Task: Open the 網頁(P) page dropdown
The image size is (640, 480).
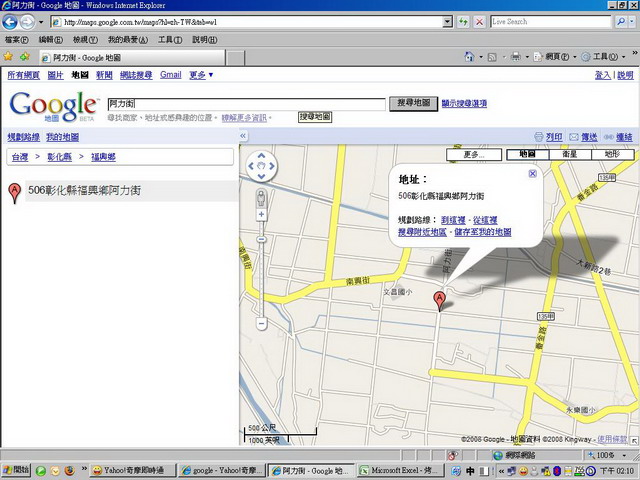Action: pyautogui.click(x=554, y=57)
